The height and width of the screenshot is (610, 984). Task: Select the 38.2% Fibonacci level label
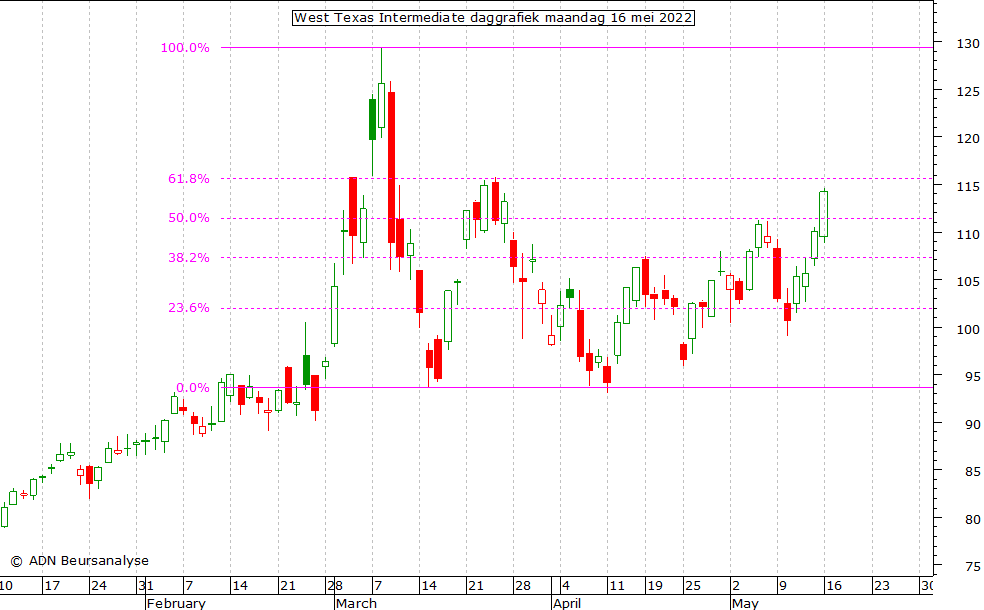[188, 257]
